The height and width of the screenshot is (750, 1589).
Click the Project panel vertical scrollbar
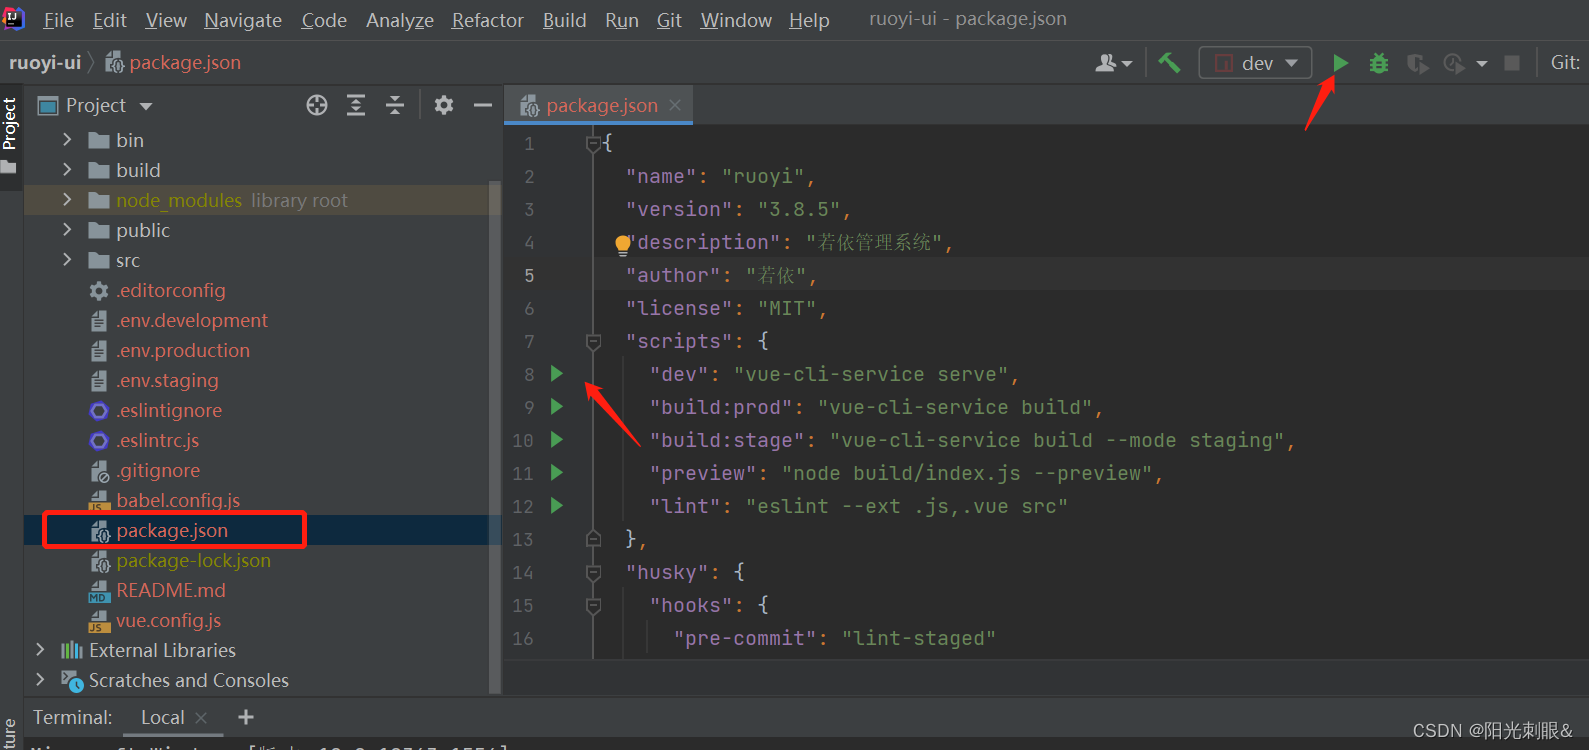(494, 436)
